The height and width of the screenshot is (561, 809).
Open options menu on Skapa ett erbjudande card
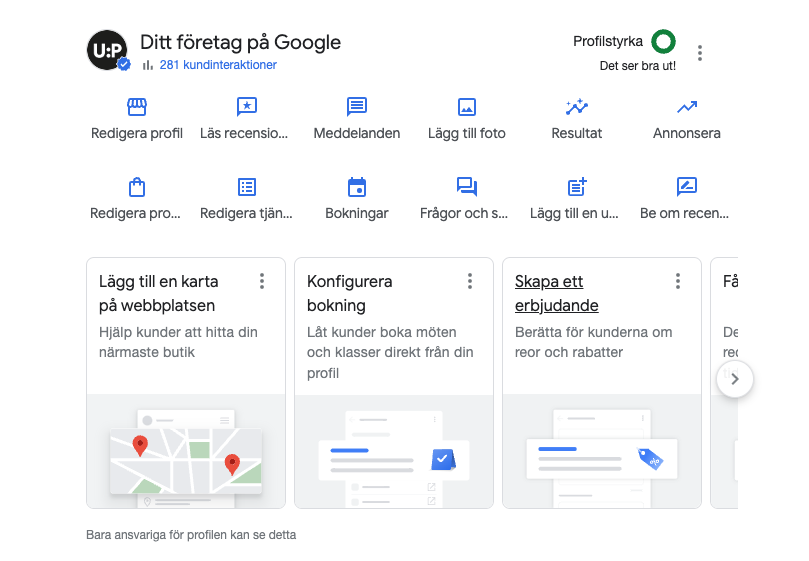[x=678, y=281]
